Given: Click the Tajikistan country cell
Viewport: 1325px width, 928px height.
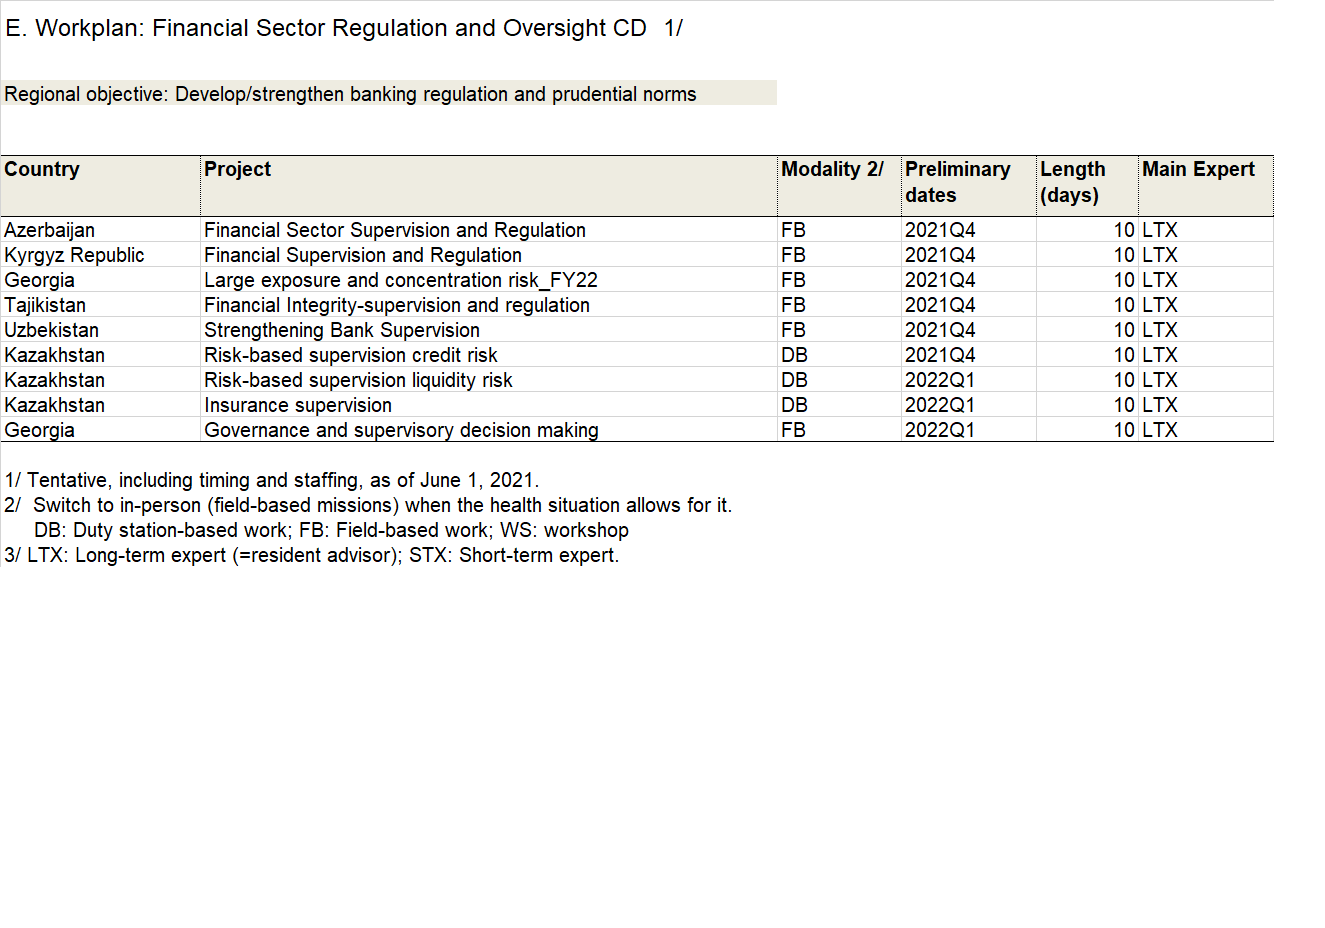Looking at the screenshot, I should tap(45, 305).
